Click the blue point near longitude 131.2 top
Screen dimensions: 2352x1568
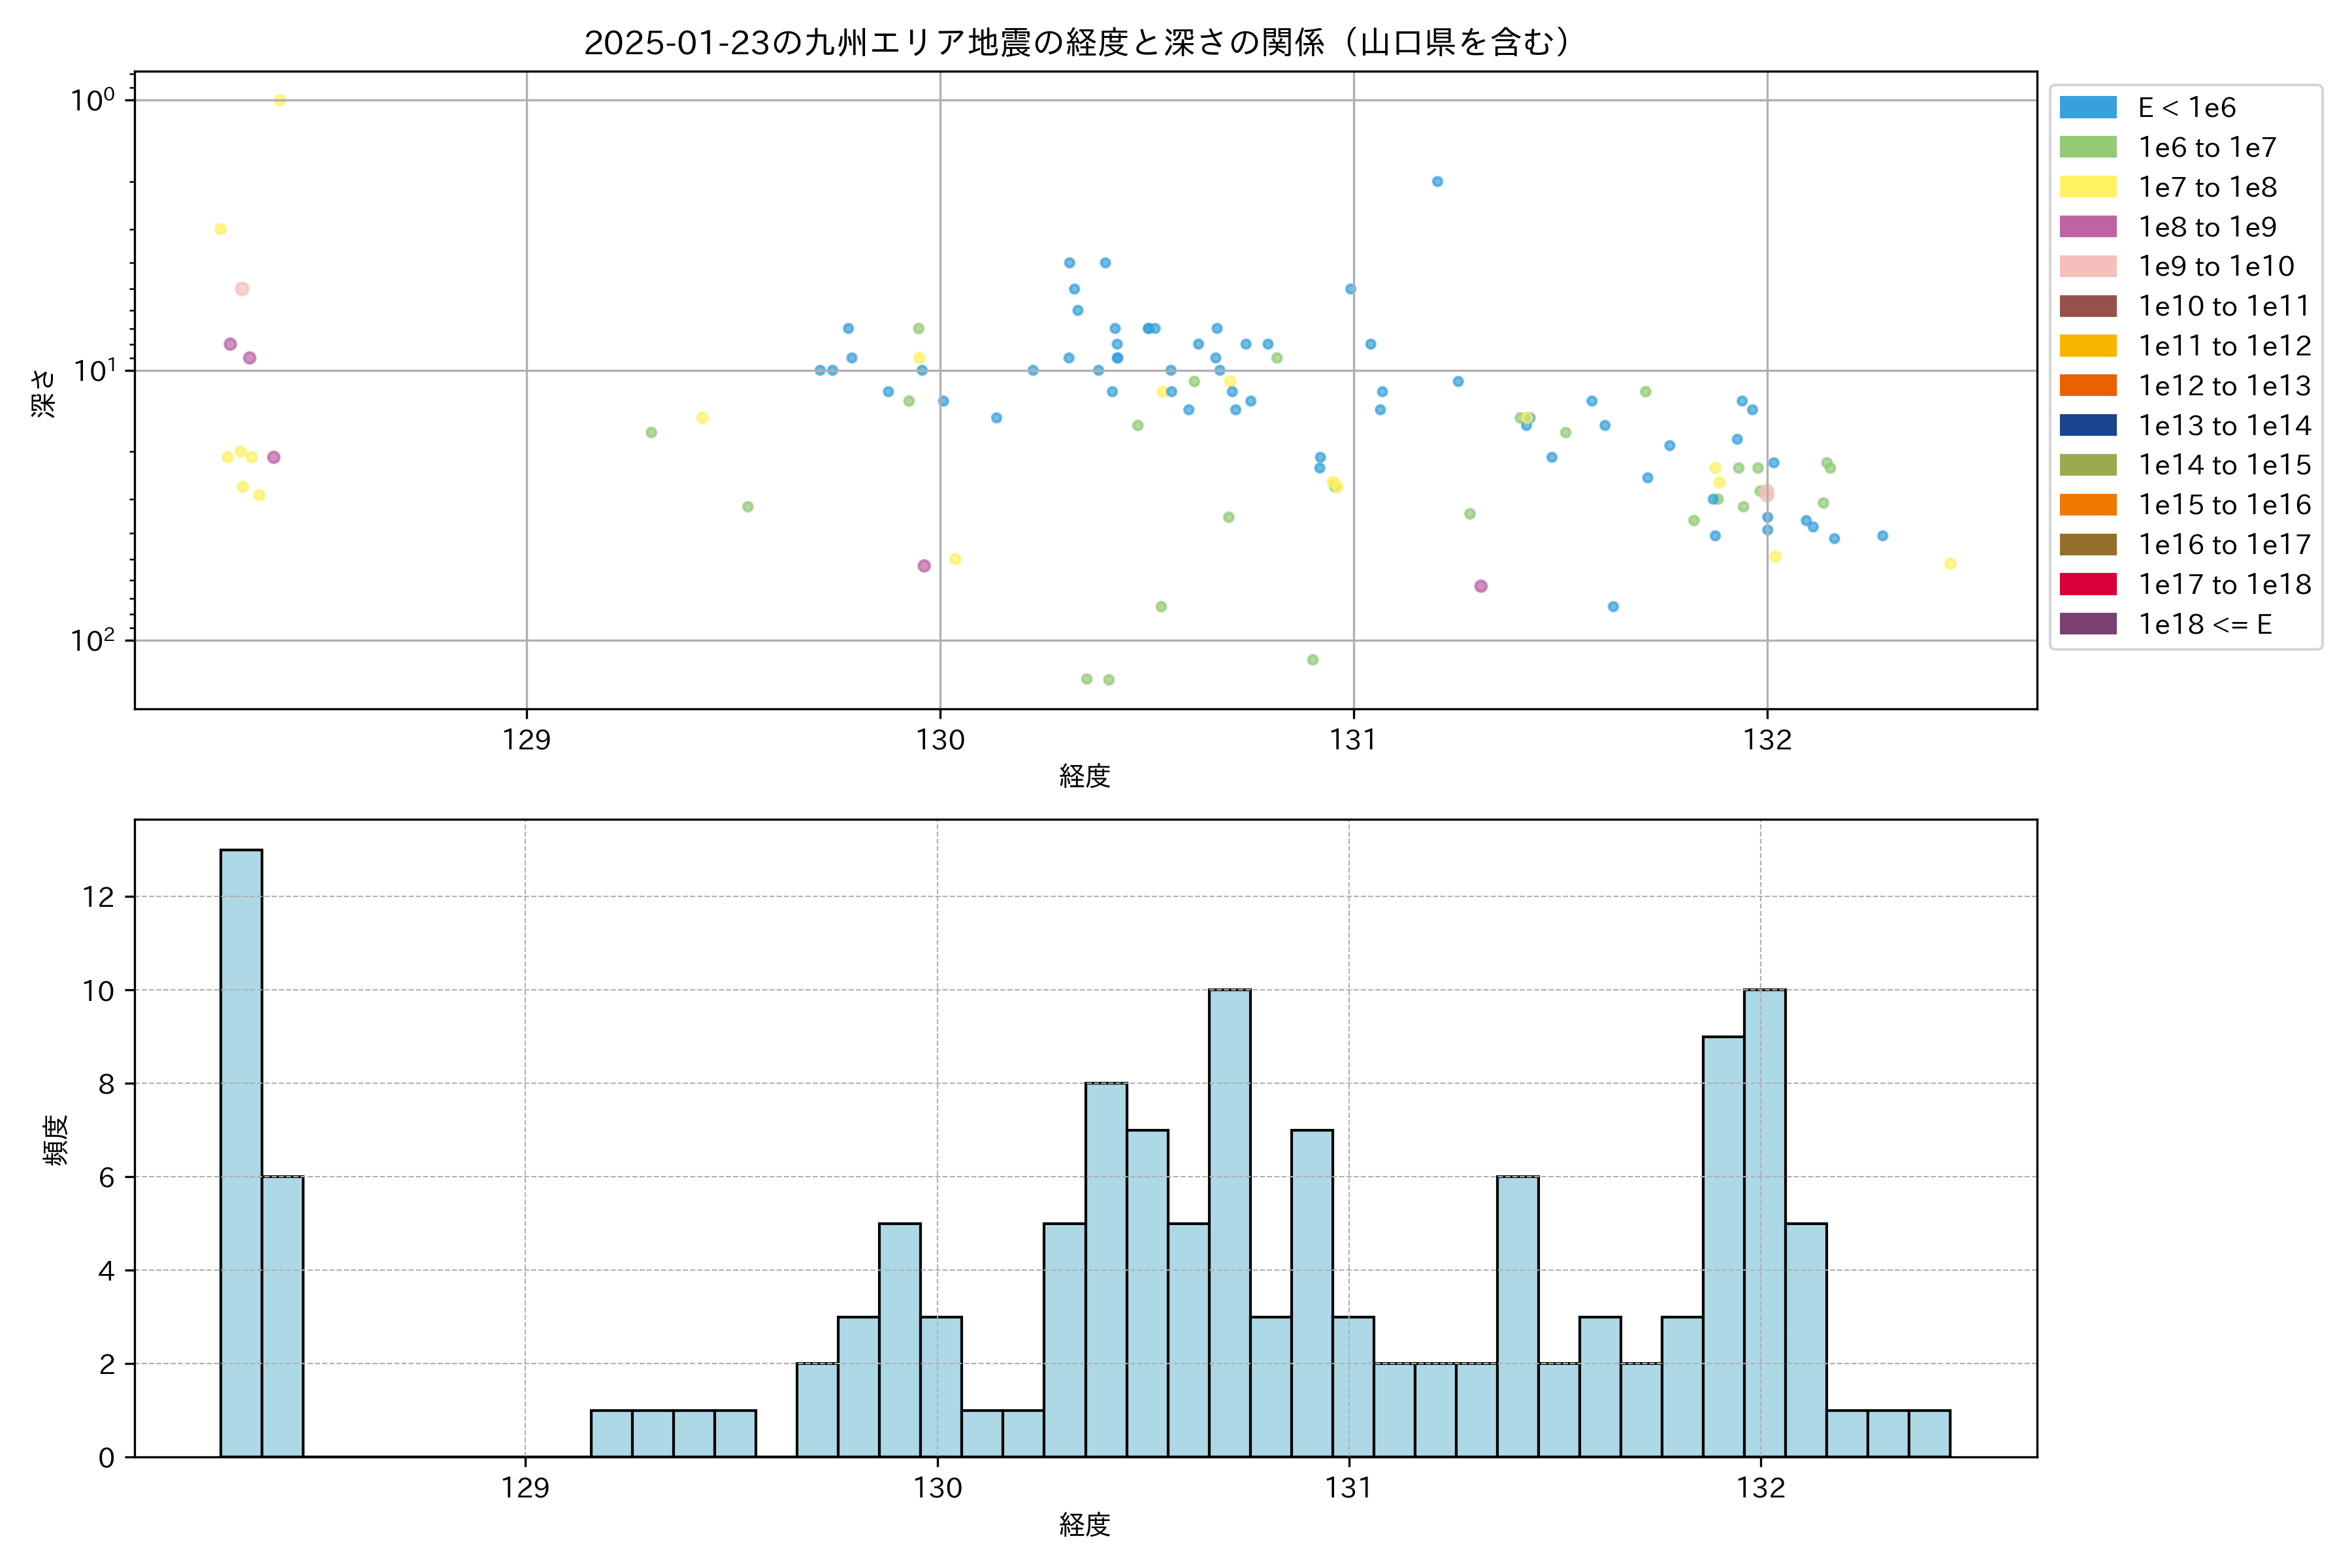pos(1437,182)
